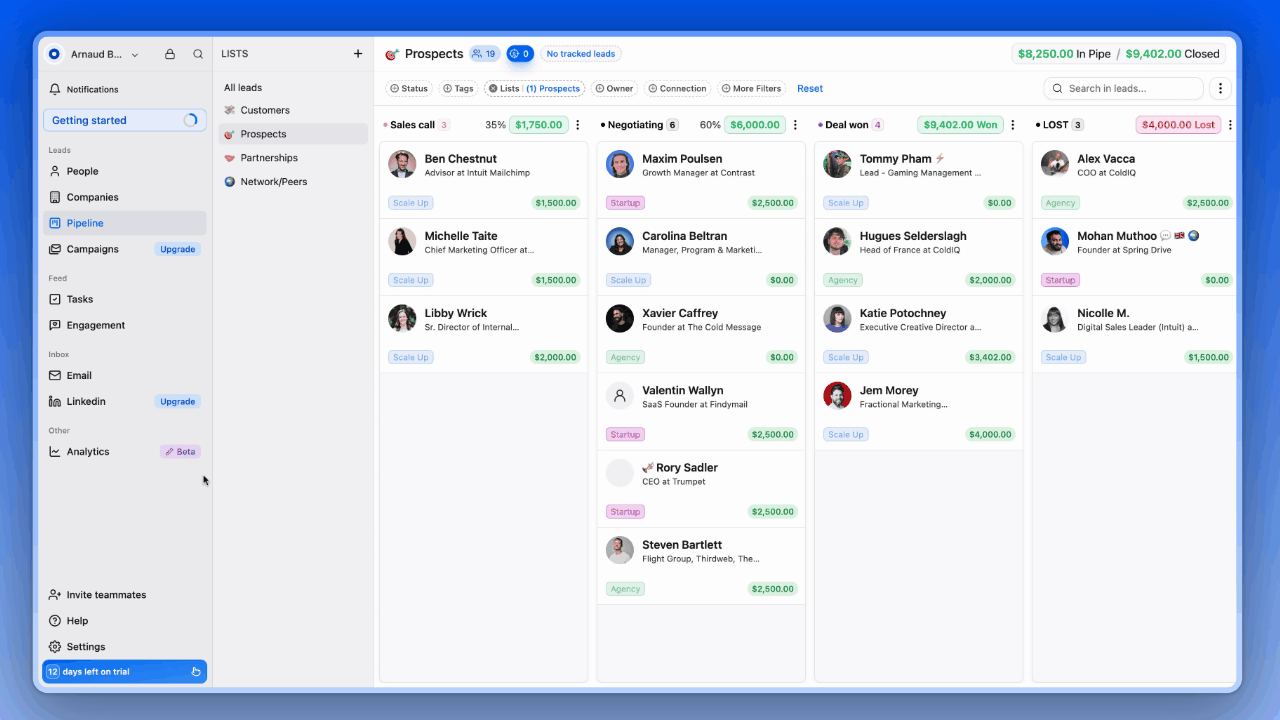
Task: Click the $9,402.00 Won total badge
Action: click(x=960, y=125)
